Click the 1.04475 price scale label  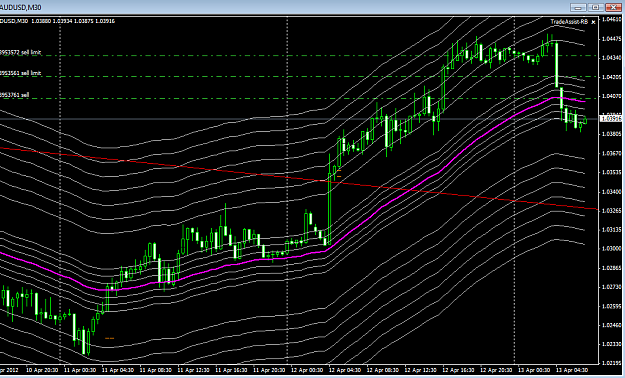[611, 39]
